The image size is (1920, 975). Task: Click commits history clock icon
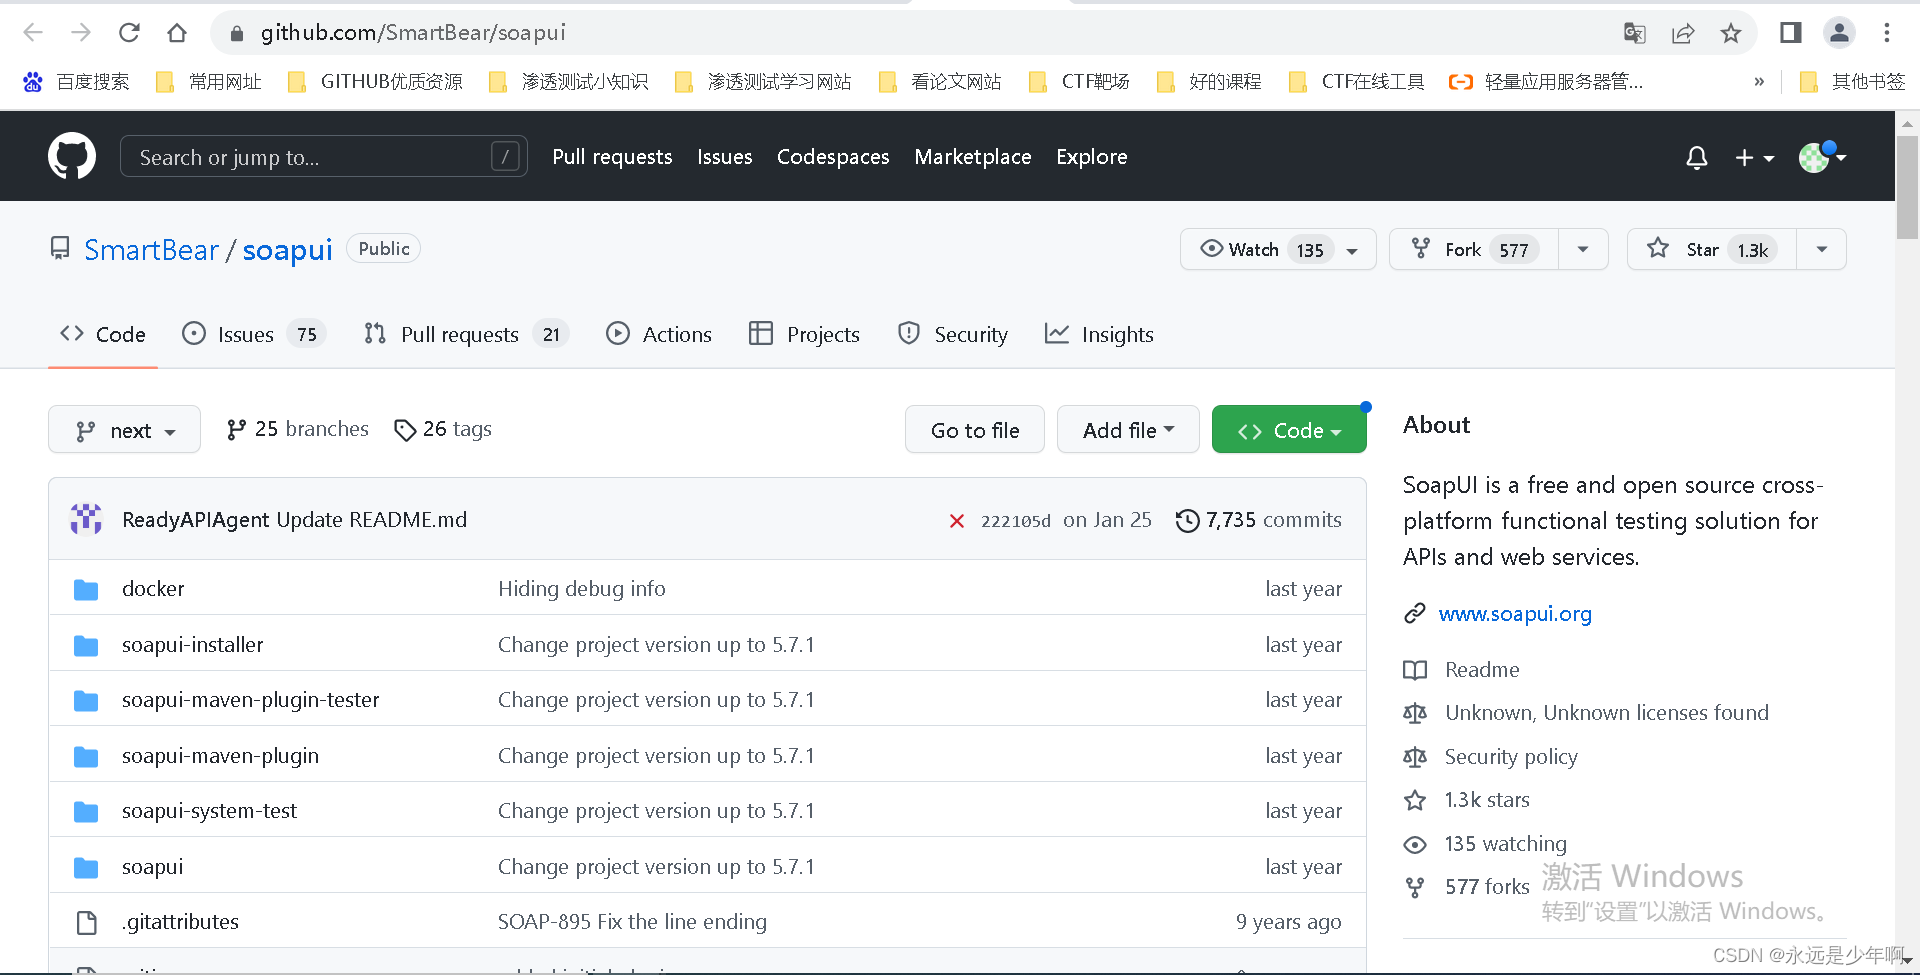pyautogui.click(x=1187, y=520)
